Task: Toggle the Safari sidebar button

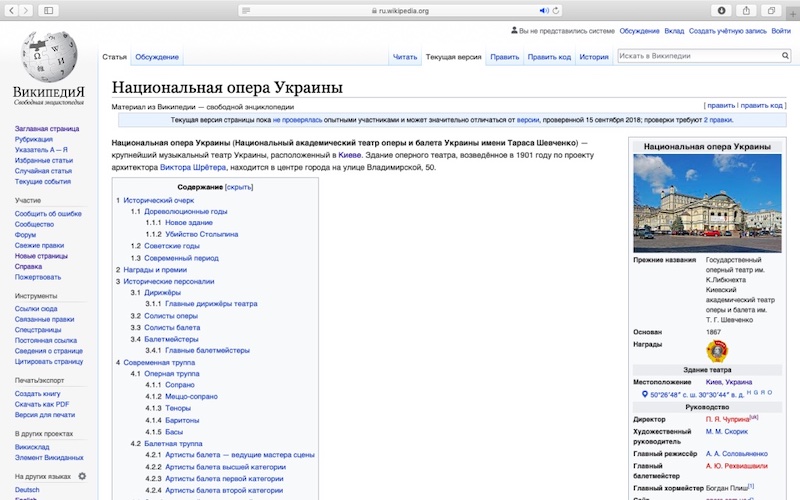Action: pyautogui.click(x=48, y=10)
